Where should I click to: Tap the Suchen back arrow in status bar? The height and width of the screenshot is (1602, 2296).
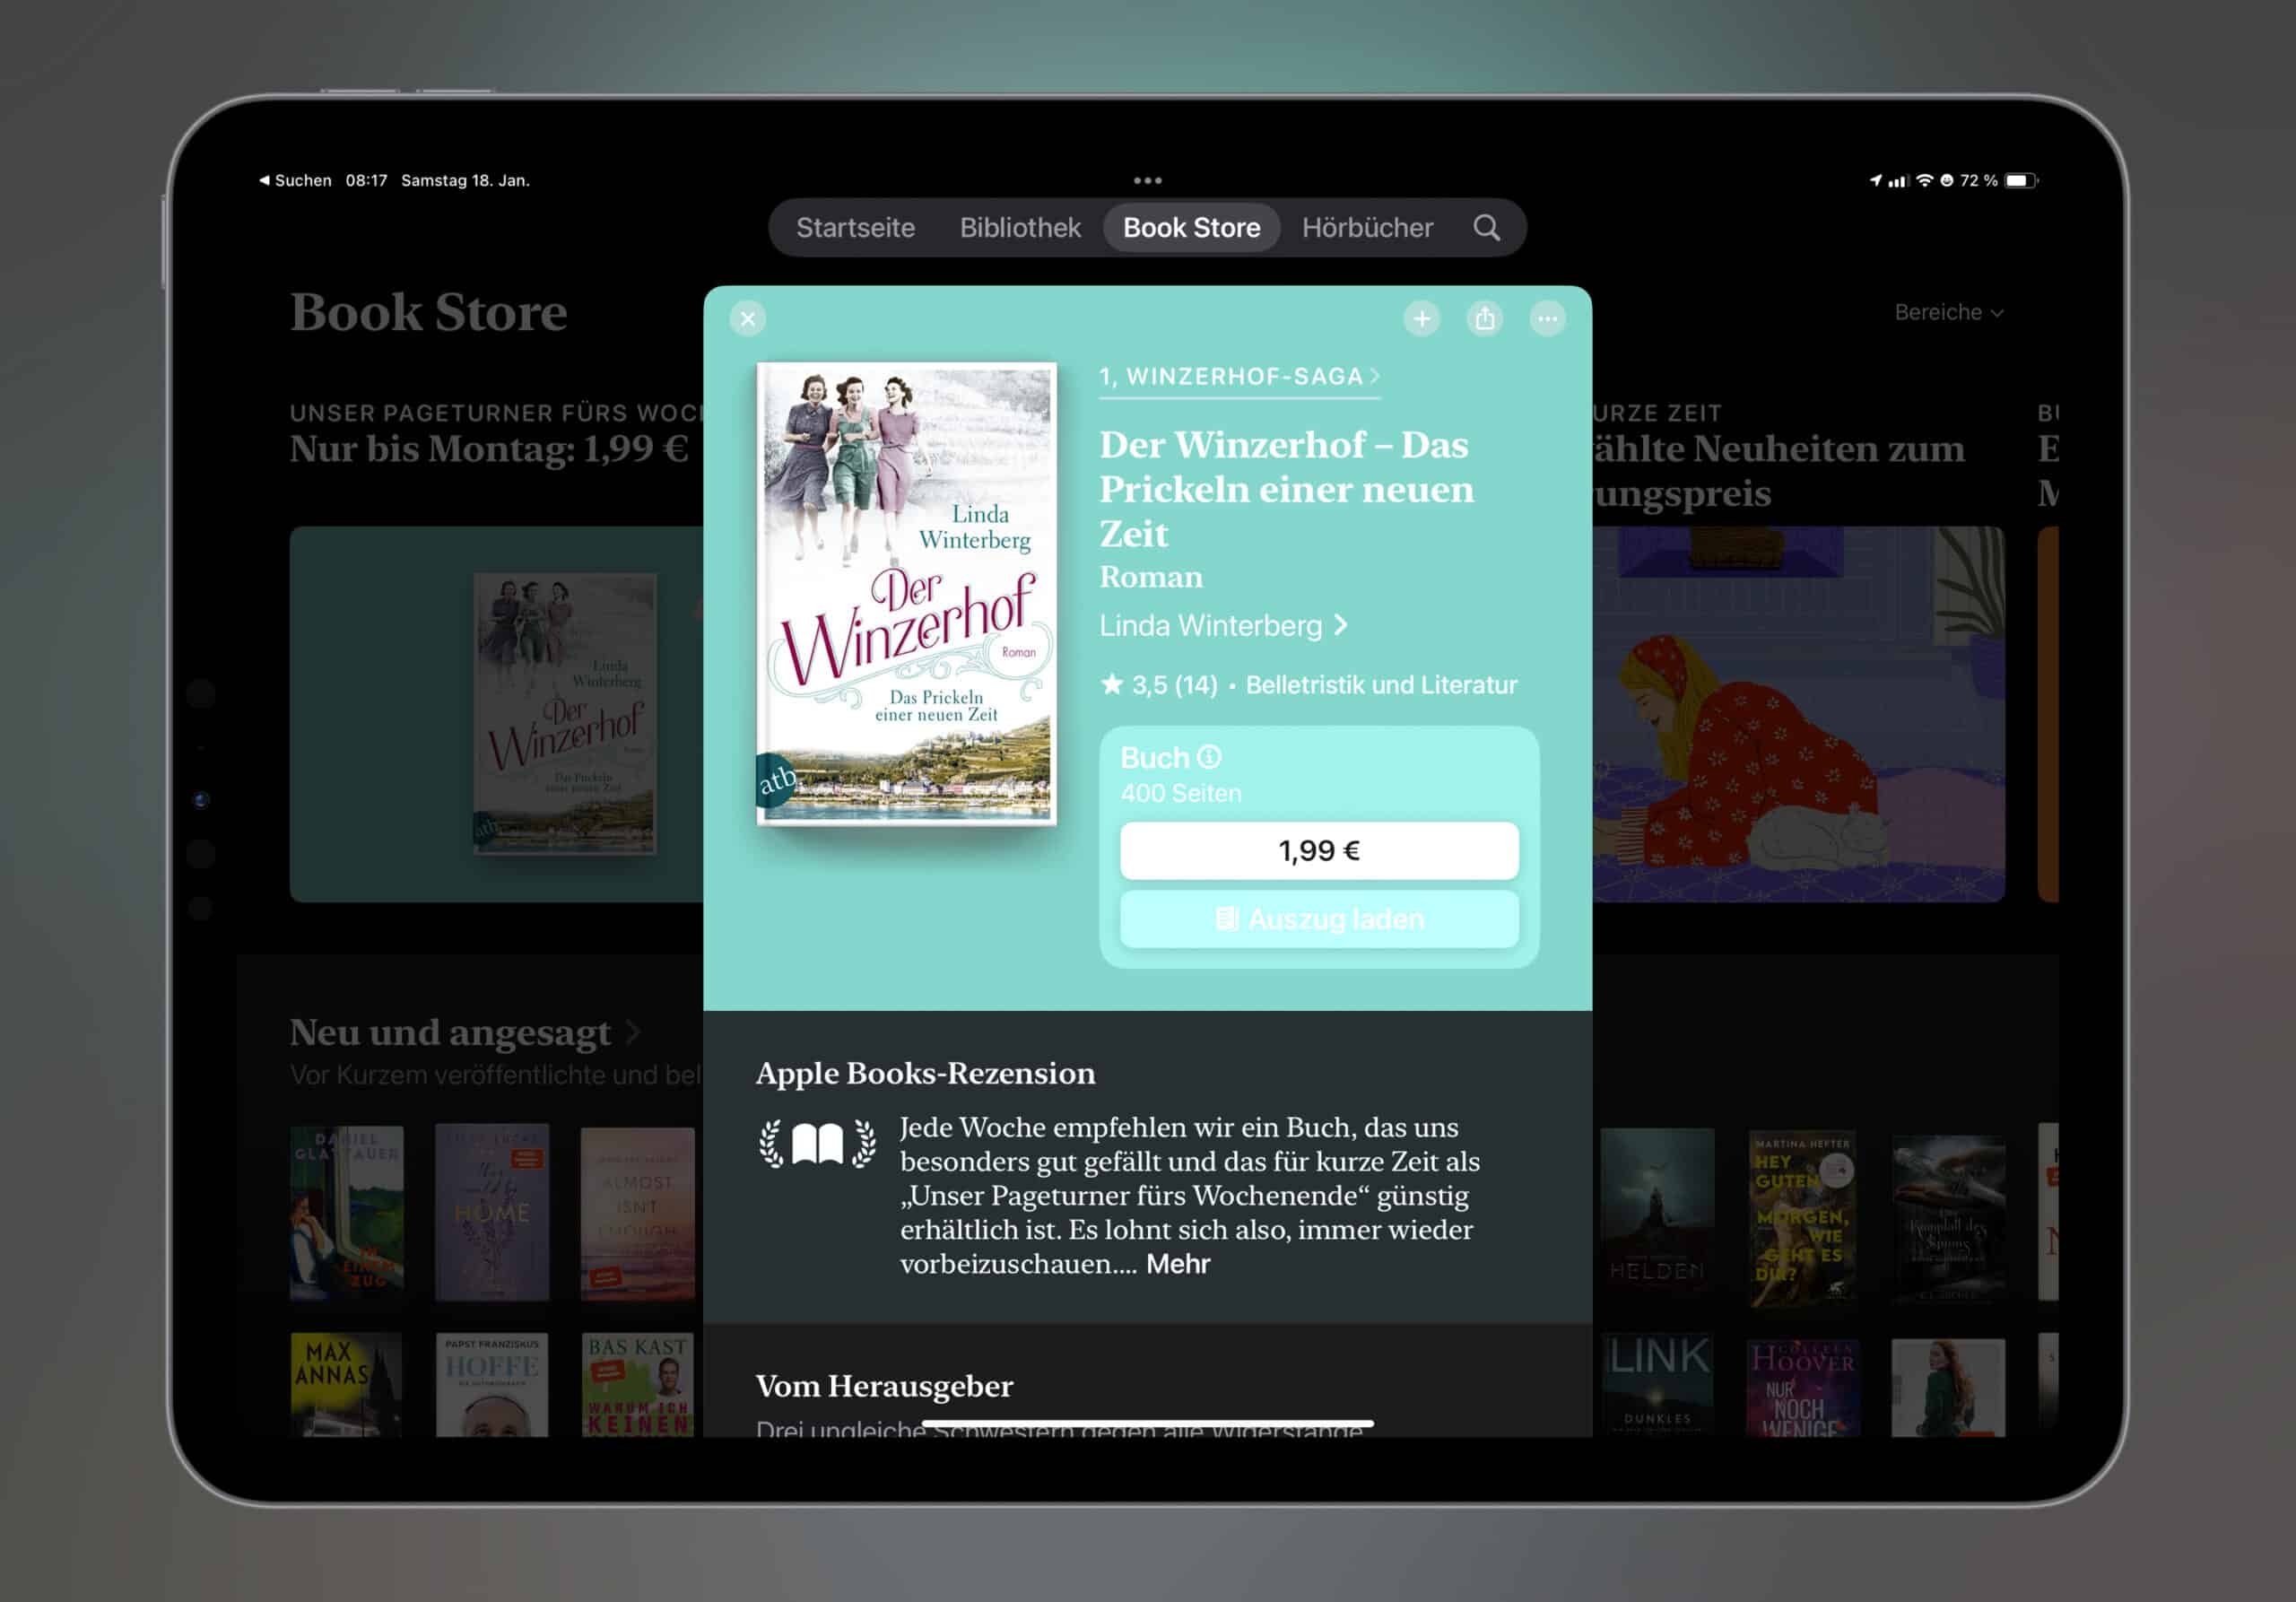pos(295,180)
